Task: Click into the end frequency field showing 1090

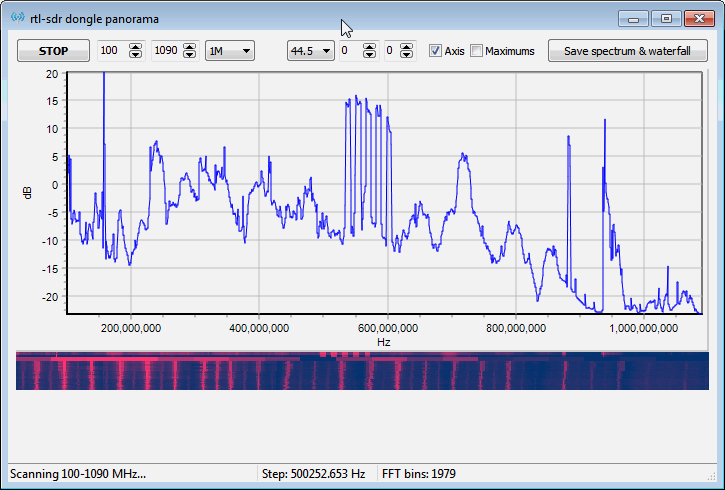Action: point(166,51)
